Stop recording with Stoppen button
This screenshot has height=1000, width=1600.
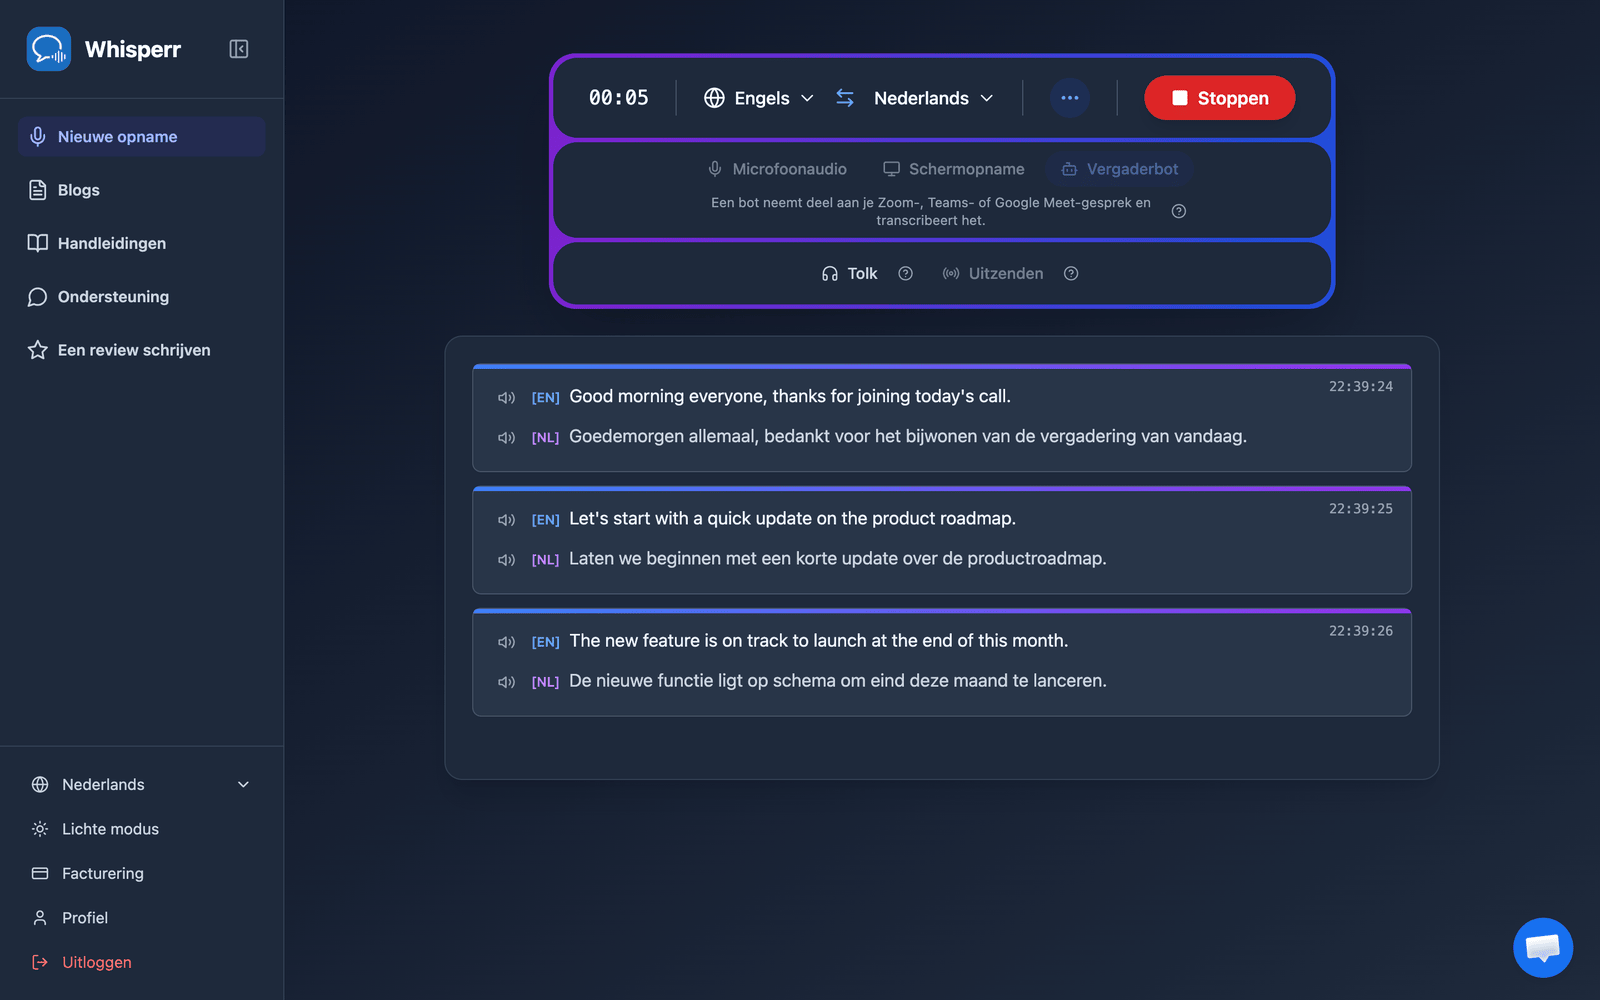tap(1220, 98)
